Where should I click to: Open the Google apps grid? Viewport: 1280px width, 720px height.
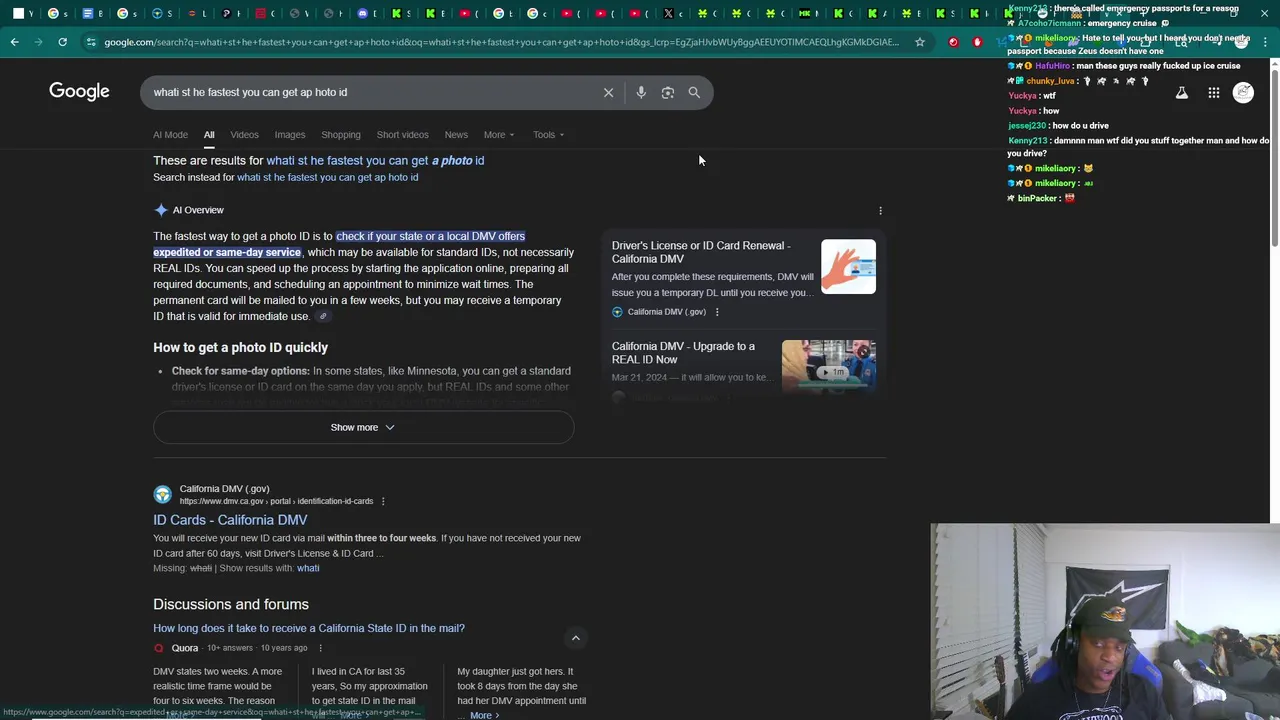pyautogui.click(x=1213, y=93)
